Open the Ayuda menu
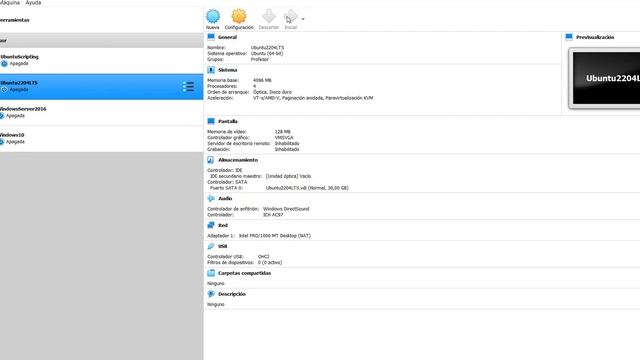Screen dimensions: 640x360 click(33, 2)
